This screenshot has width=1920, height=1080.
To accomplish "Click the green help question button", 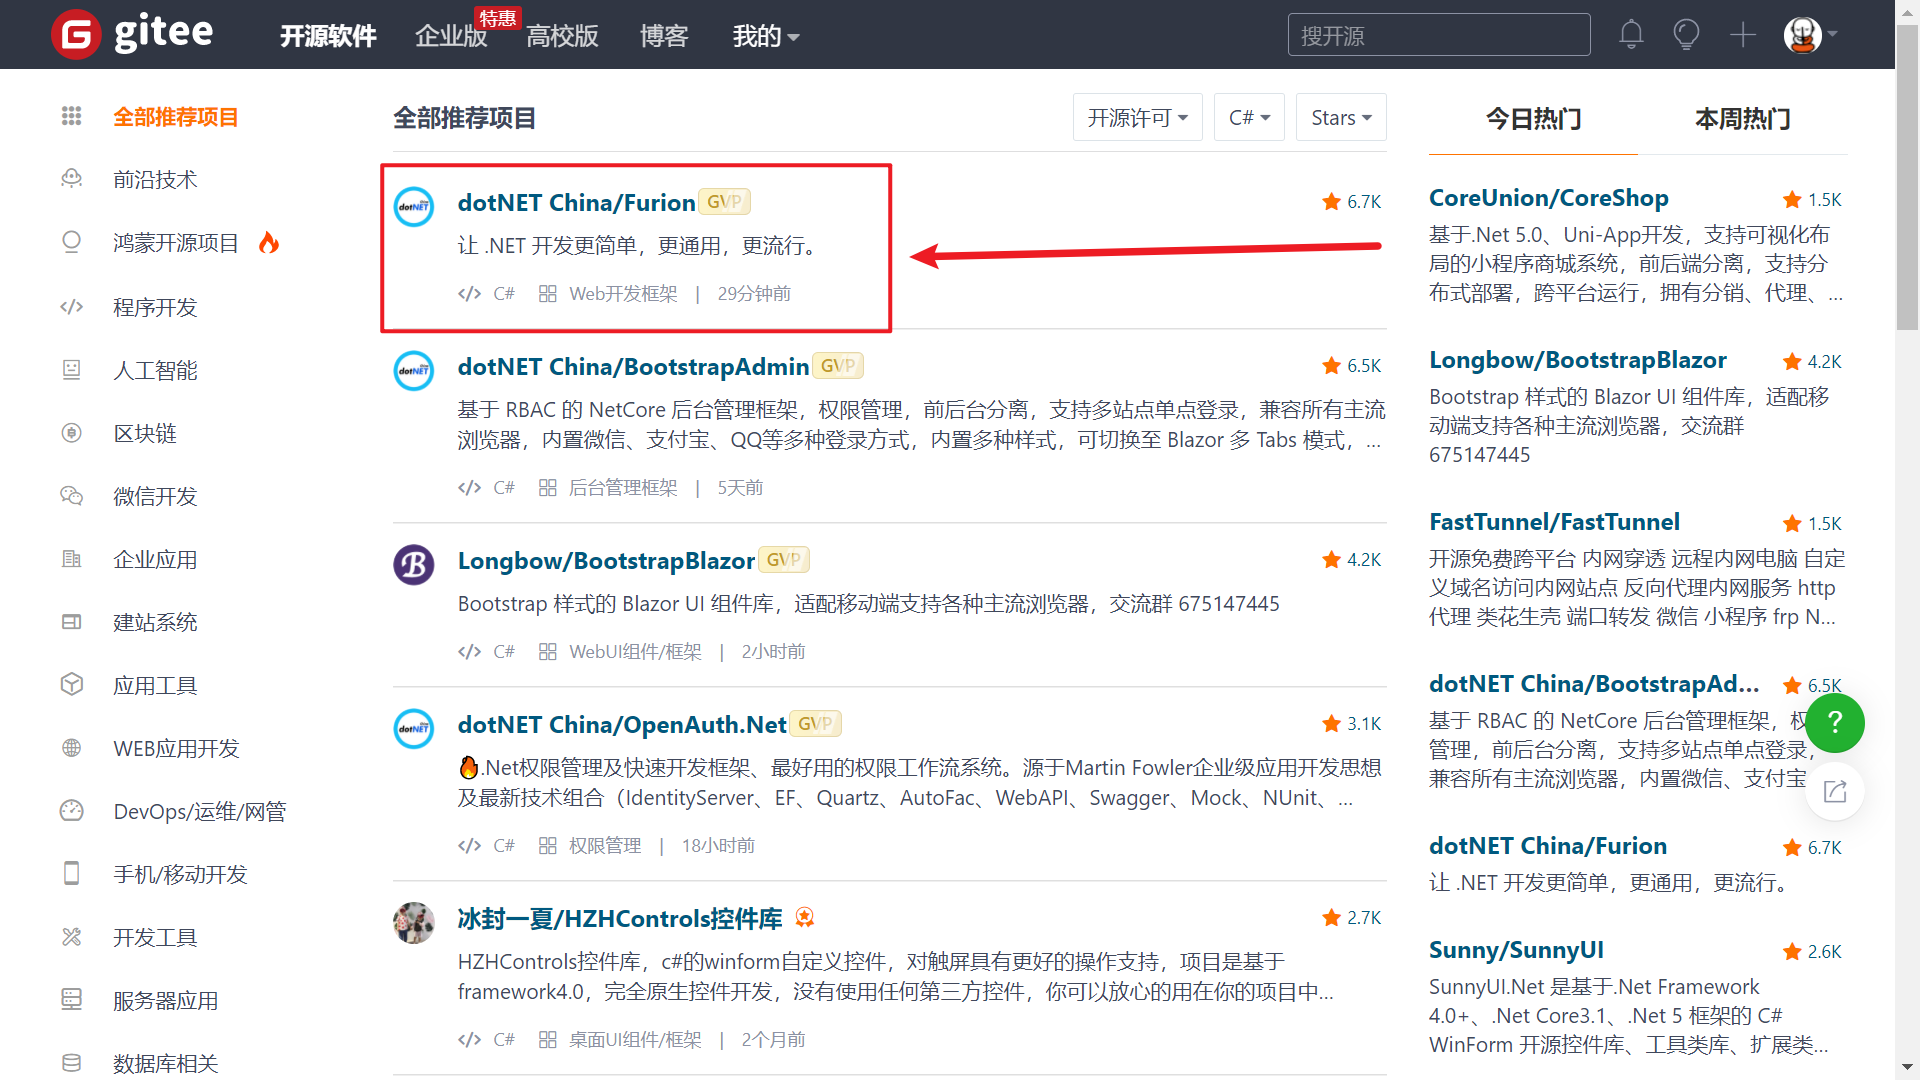I will click(x=1835, y=722).
